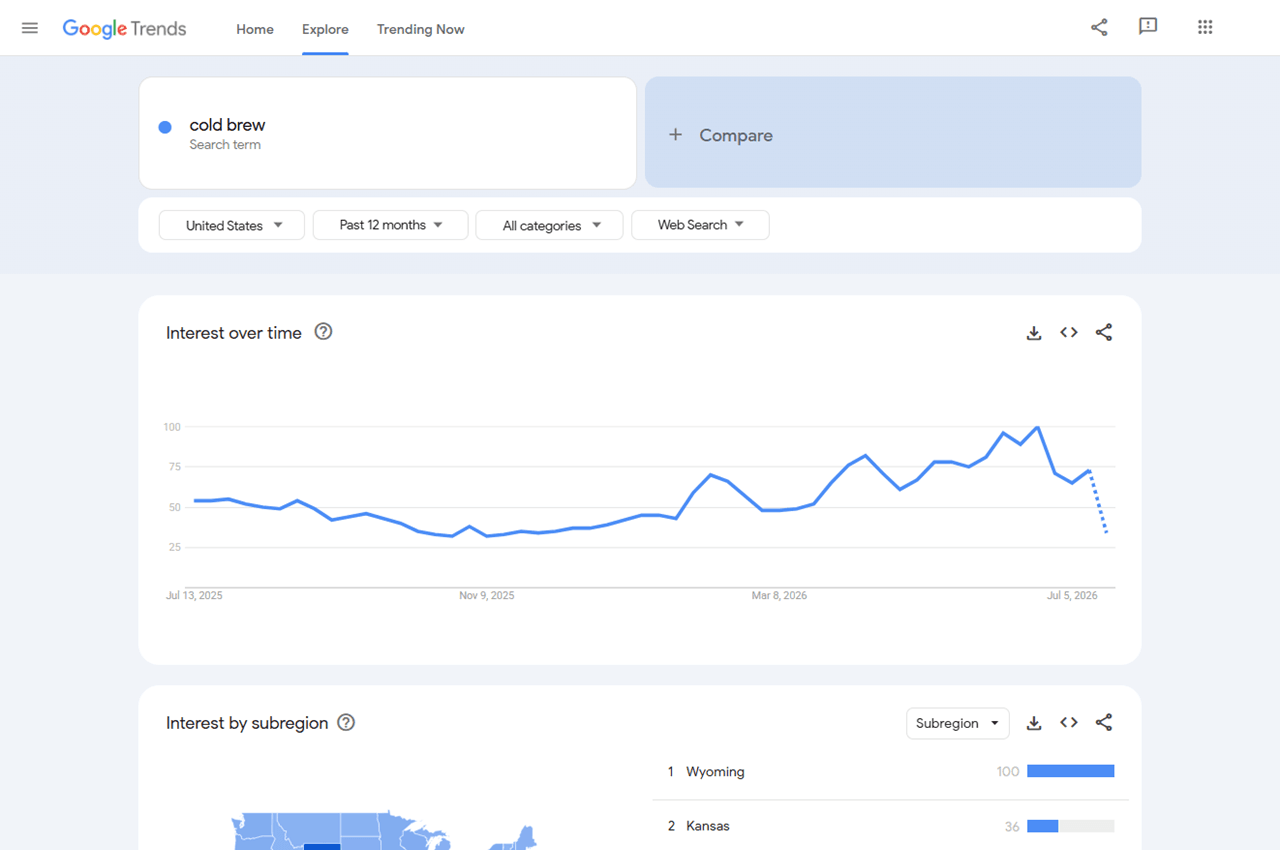Click the Nov 9, 2025 axis label

487,595
